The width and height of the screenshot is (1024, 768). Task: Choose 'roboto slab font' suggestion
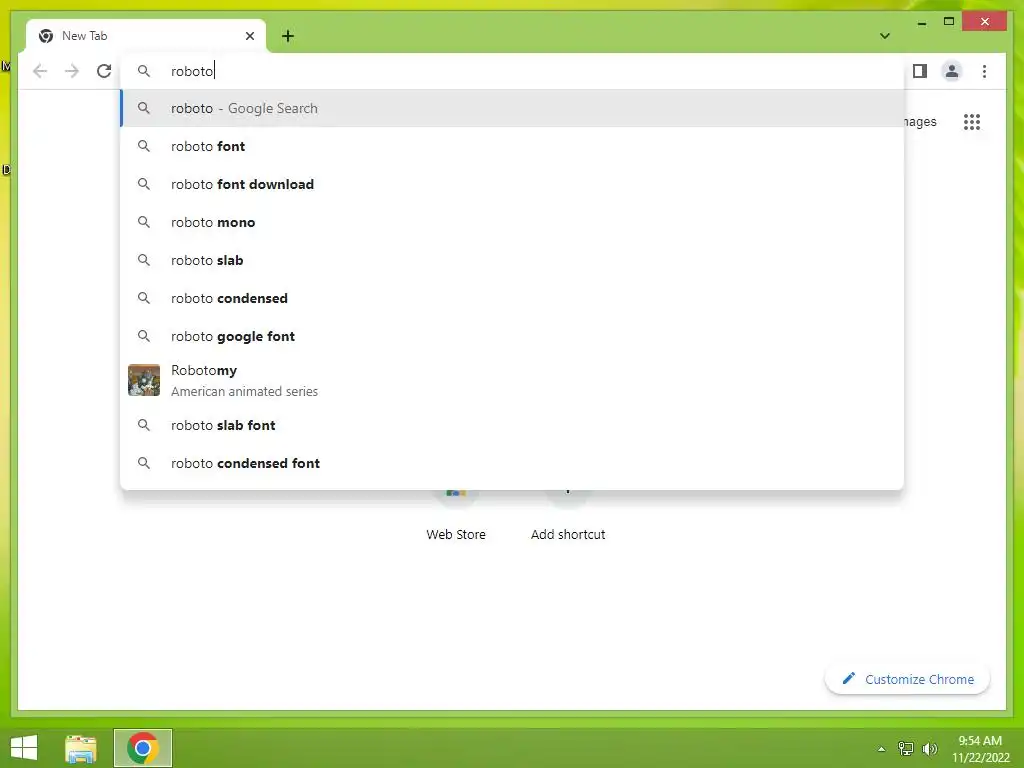tap(513, 425)
